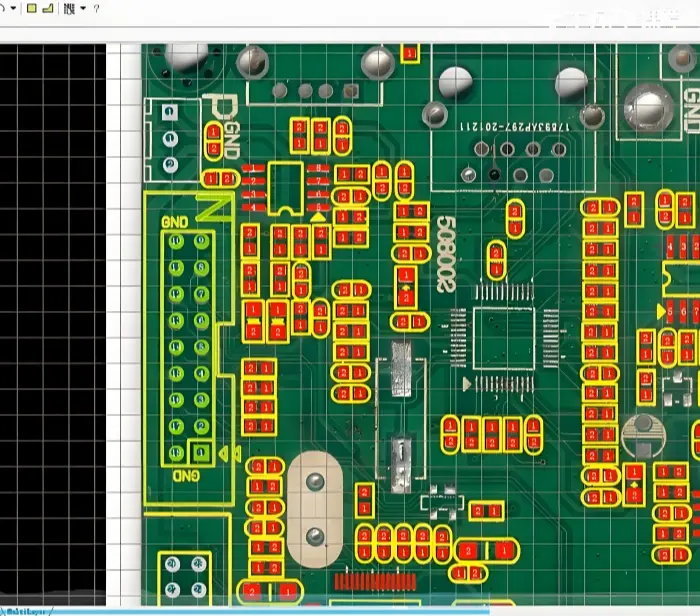Open the dropdown arrow at toolbar's left edge
The width and height of the screenshot is (700, 616).
(x=13, y=8)
